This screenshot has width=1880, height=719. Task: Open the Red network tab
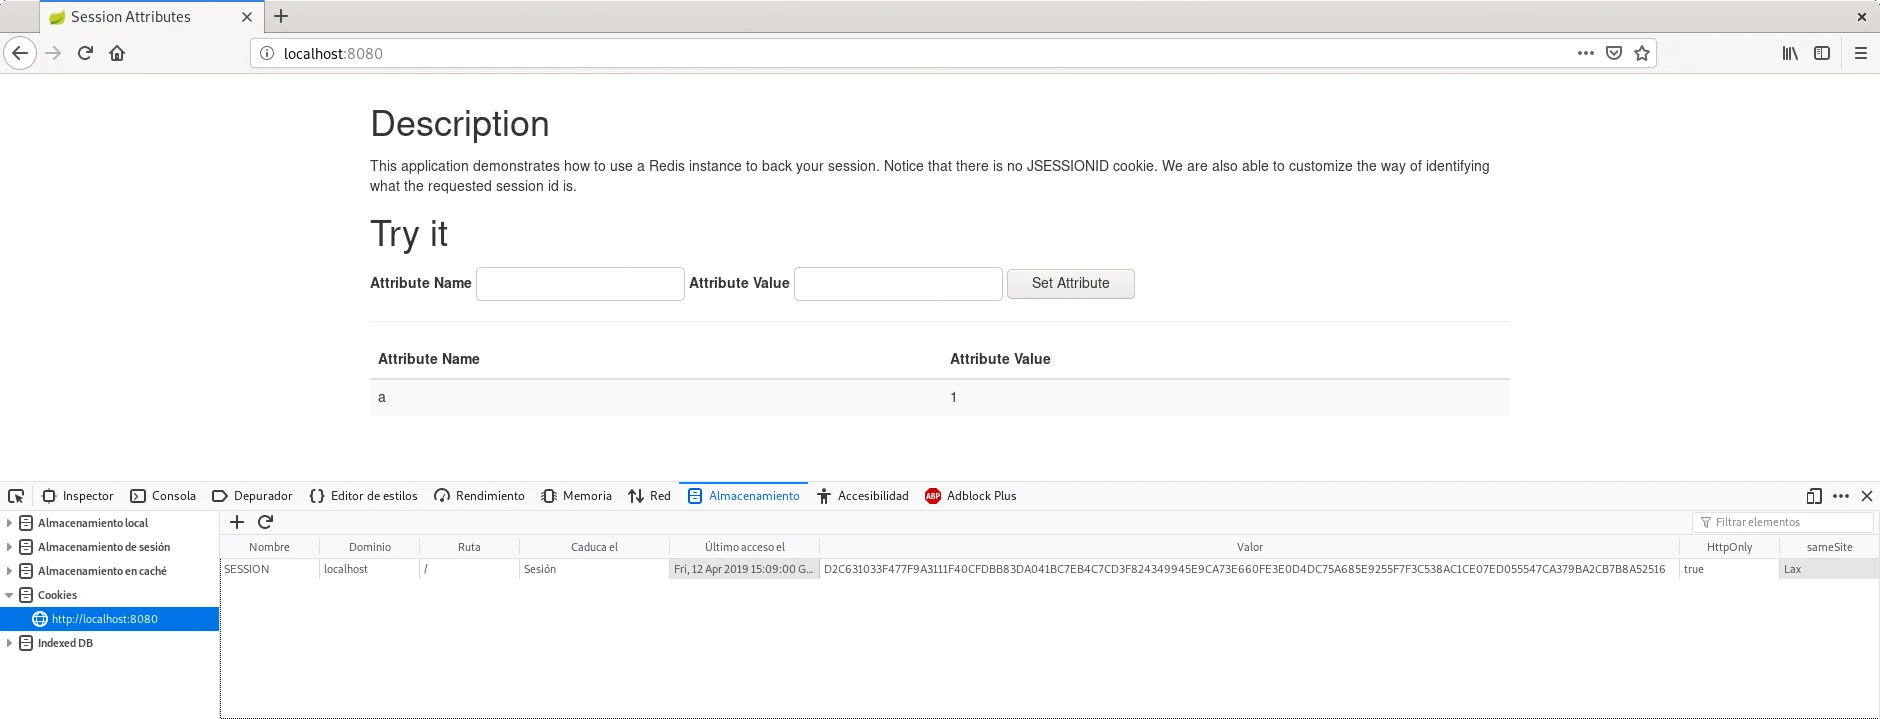click(649, 496)
